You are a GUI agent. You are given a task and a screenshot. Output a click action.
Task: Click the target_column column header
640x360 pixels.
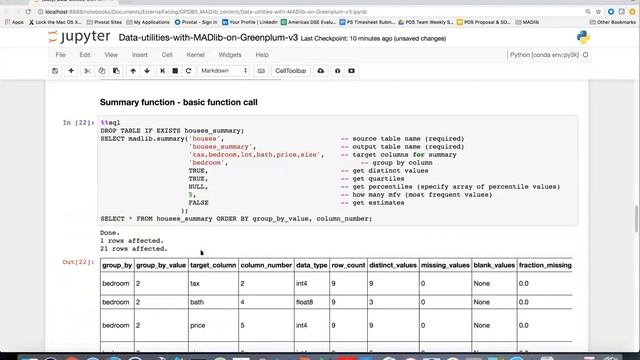[213, 265]
